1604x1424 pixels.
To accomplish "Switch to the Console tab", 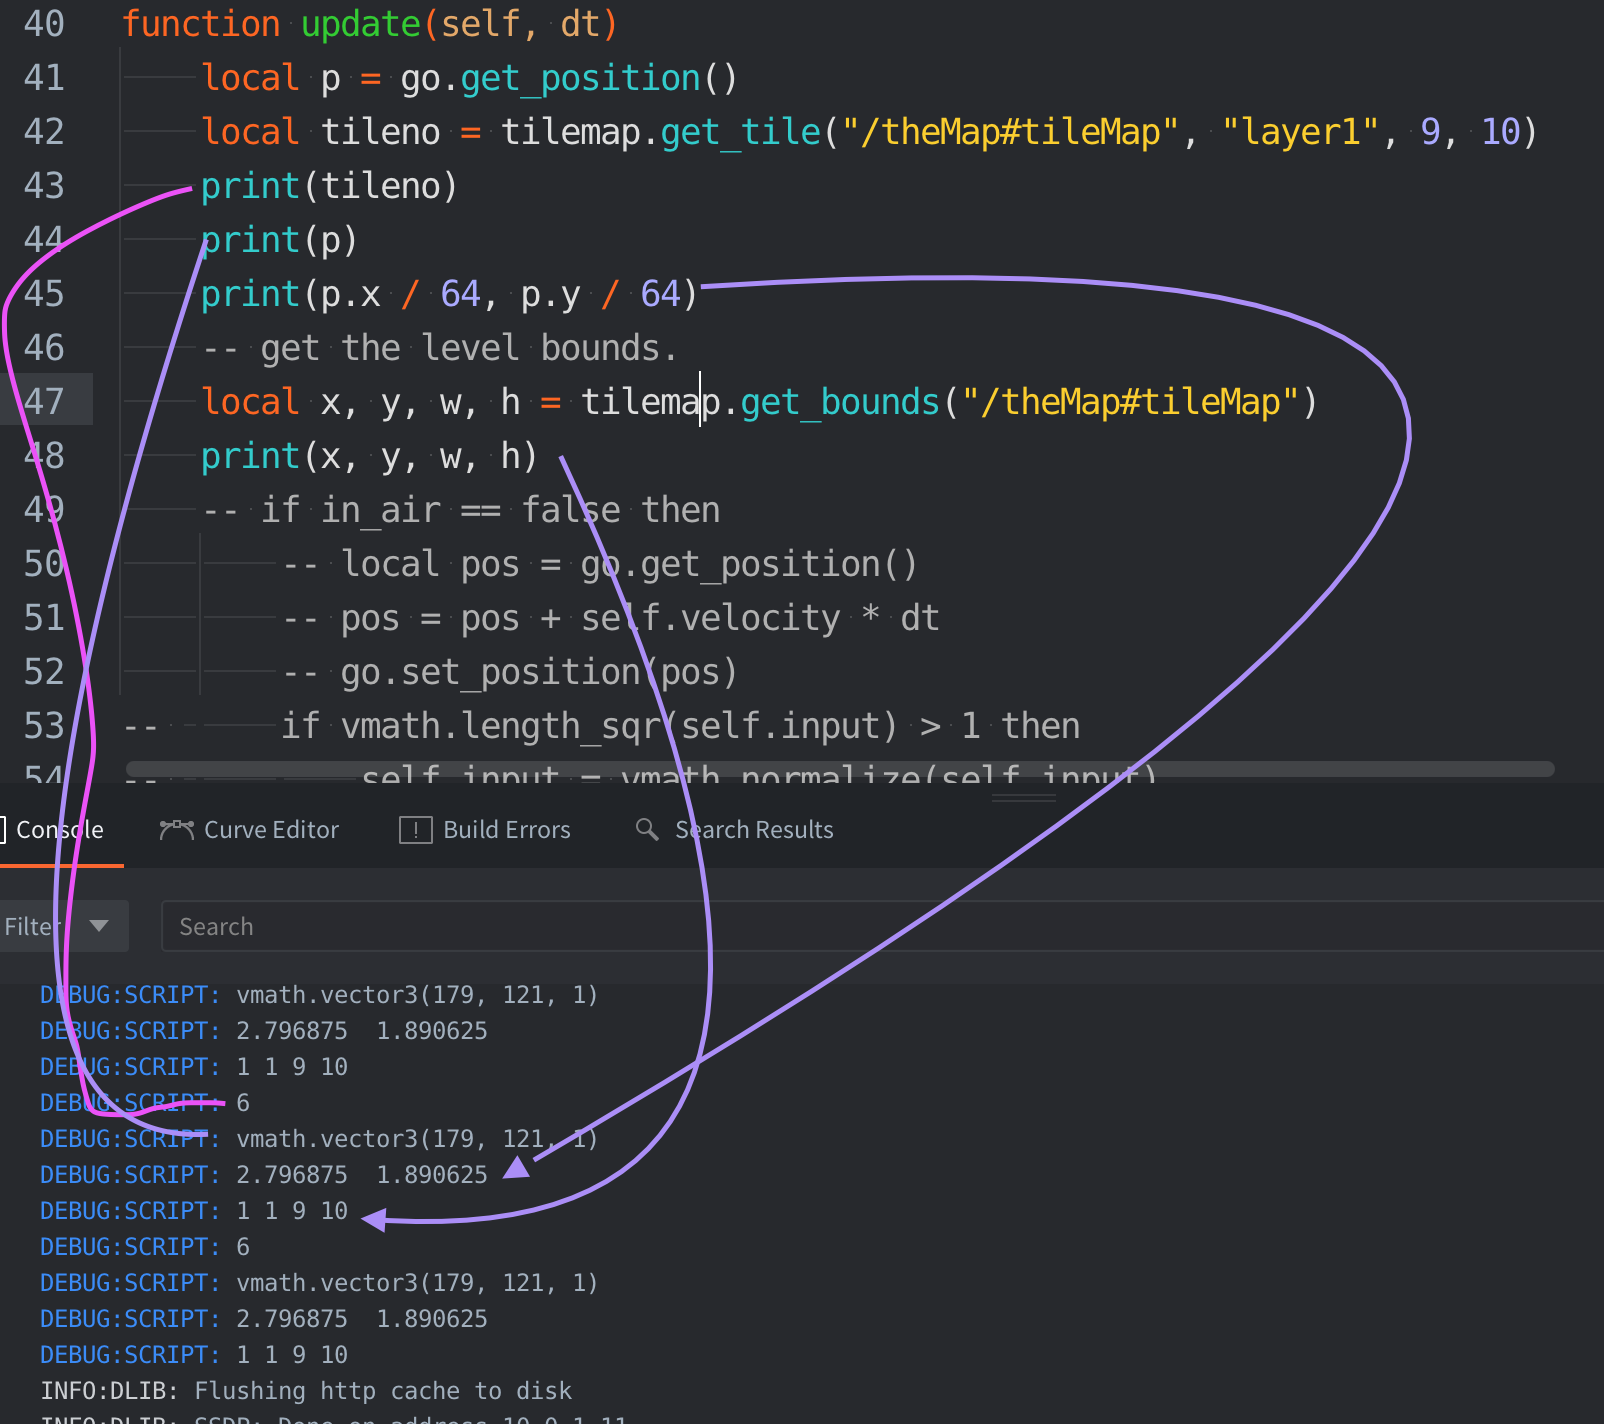I will (59, 830).
